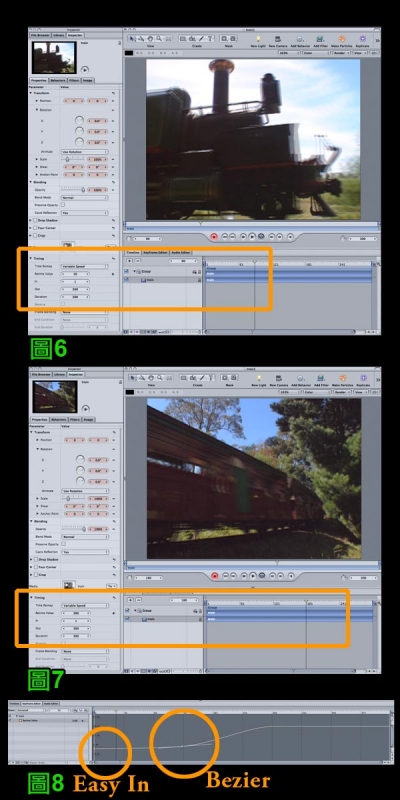
Task: Open the canvas Render menu in figure 6
Action: click(x=340, y=52)
